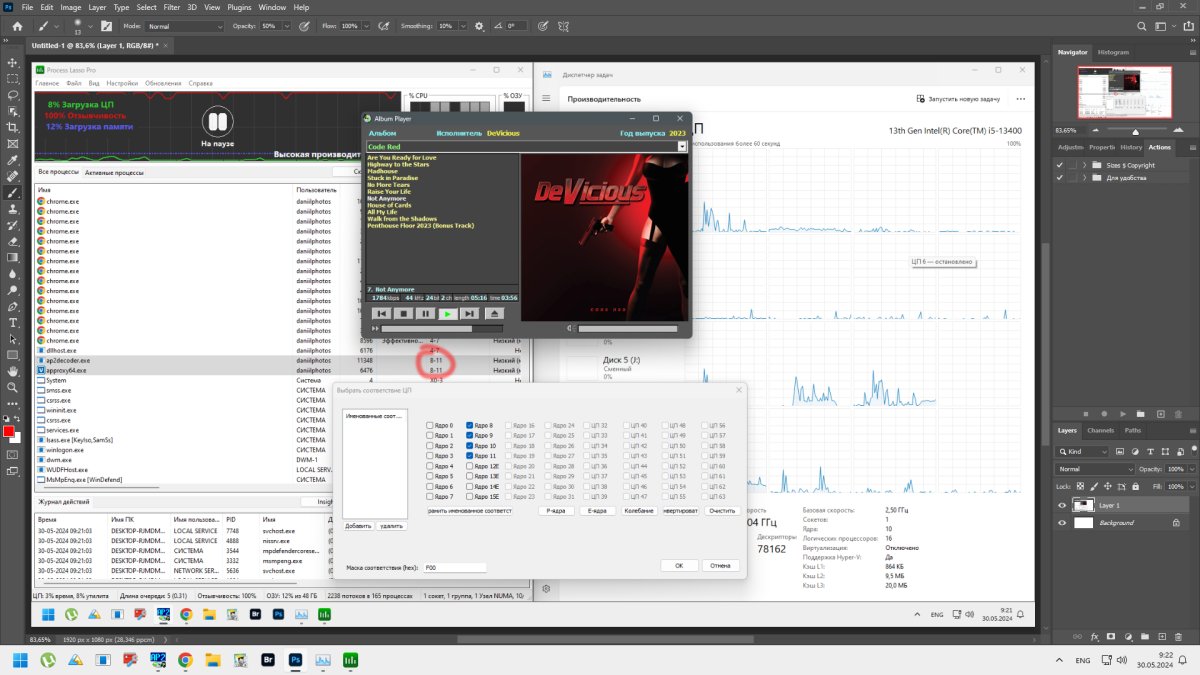
Task: Open the brush Mode dropdown
Action: tap(184, 26)
